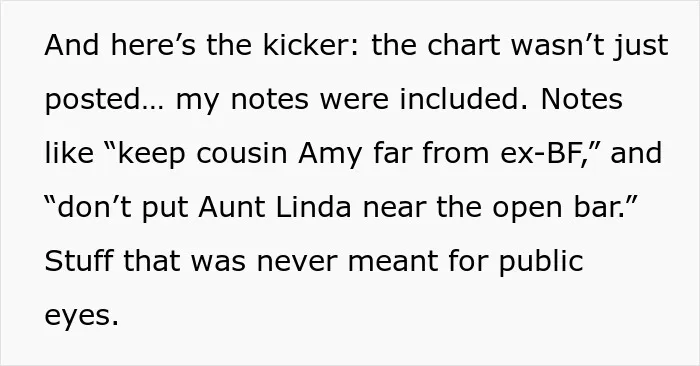Screen dimensions: 700x366
Task: Click the word "chart" in first line
Action: [463, 45]
